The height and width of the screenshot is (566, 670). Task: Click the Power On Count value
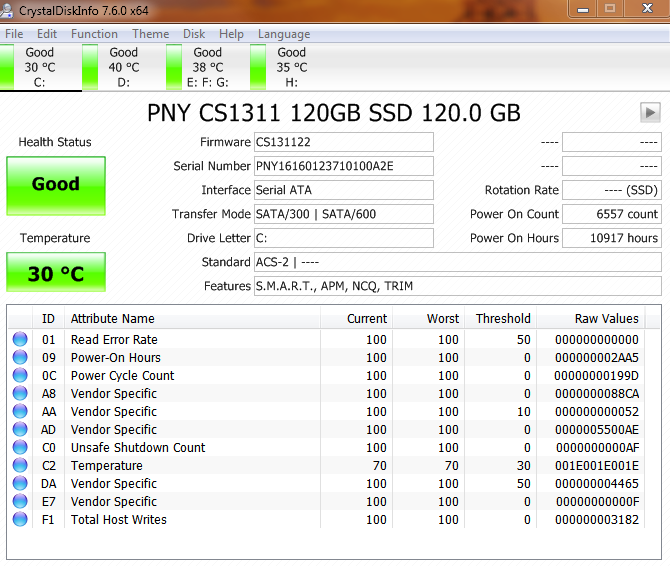point(612,214)
